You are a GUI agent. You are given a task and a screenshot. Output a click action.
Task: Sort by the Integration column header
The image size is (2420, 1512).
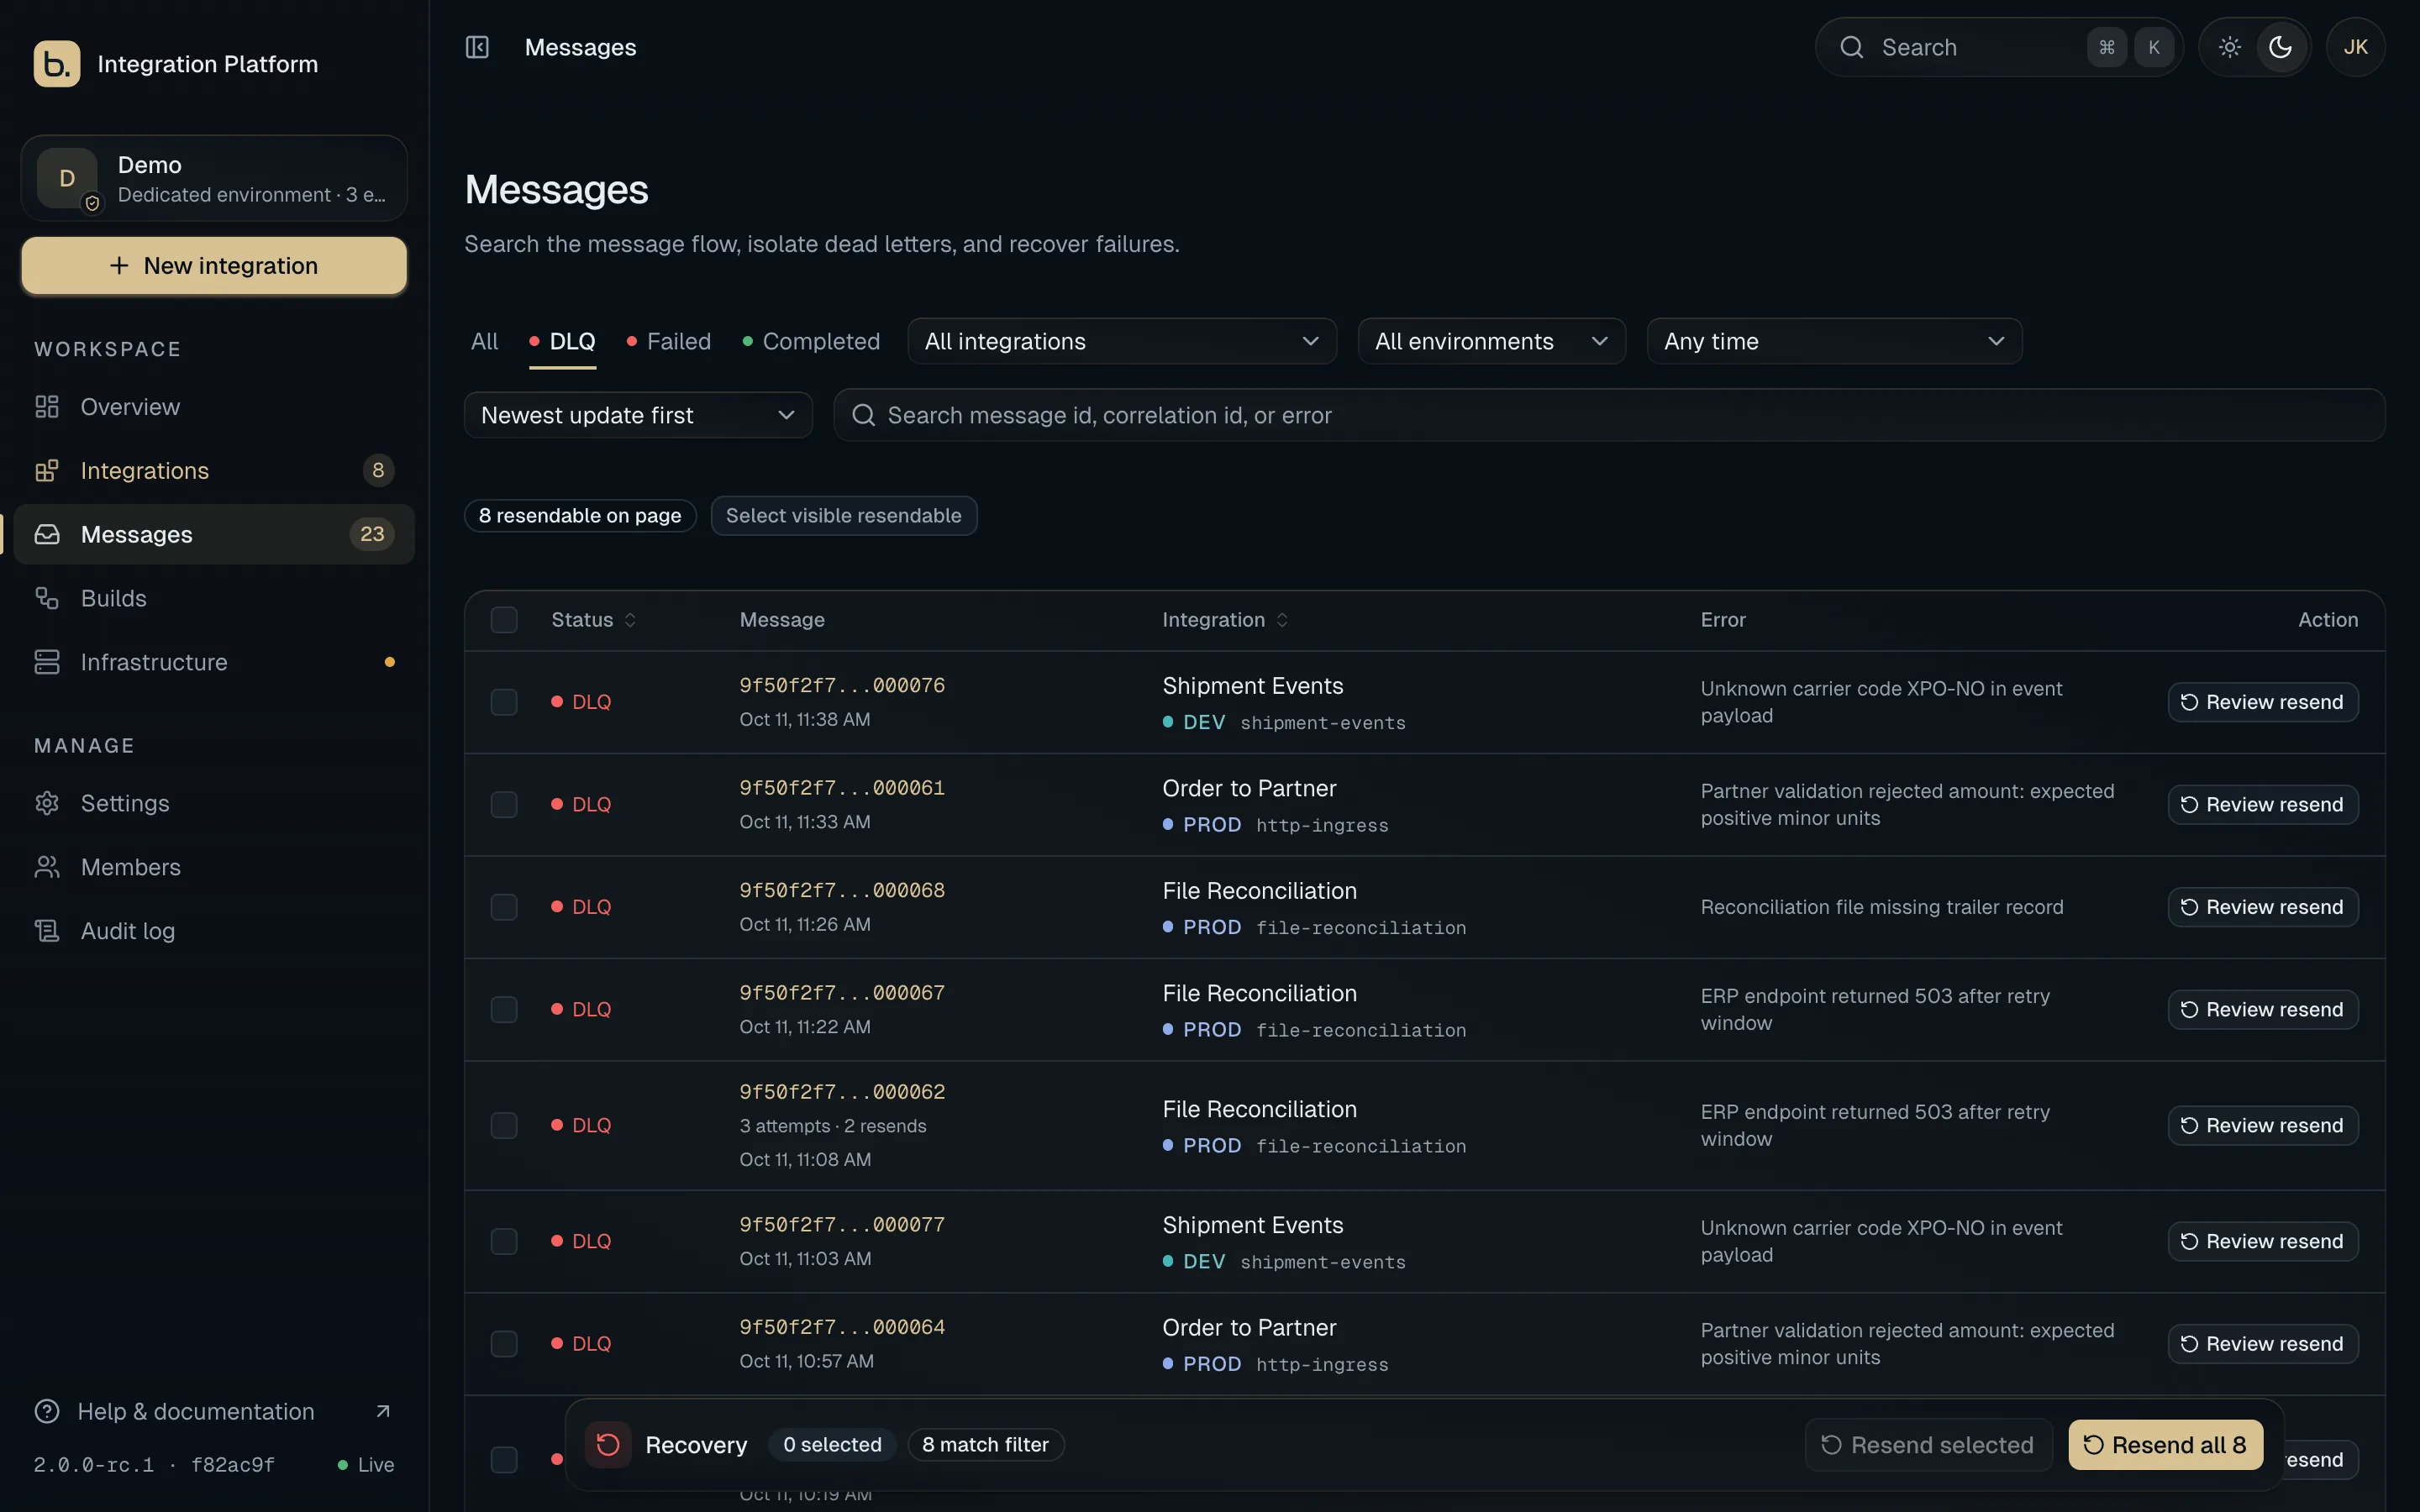coord(1225,620)
